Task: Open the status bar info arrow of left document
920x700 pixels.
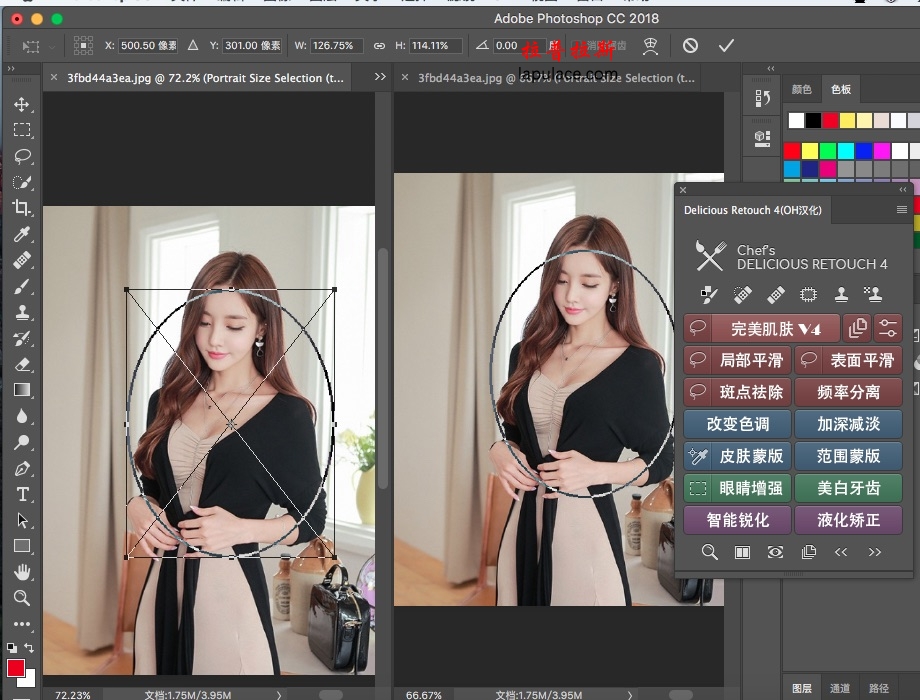Action: click(x=278, y=694)
